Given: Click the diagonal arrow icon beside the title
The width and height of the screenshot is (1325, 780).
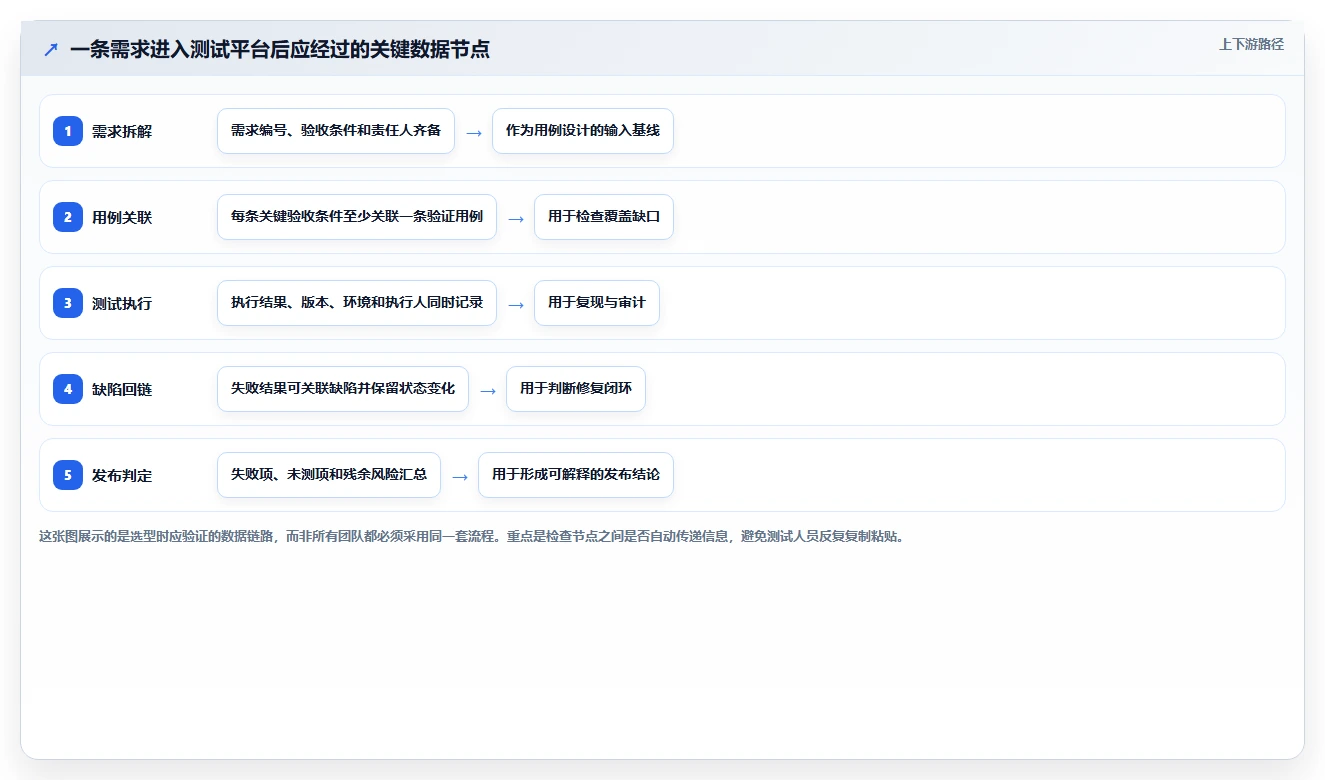Looking at the screenshot, I should (x=51, y=49).
